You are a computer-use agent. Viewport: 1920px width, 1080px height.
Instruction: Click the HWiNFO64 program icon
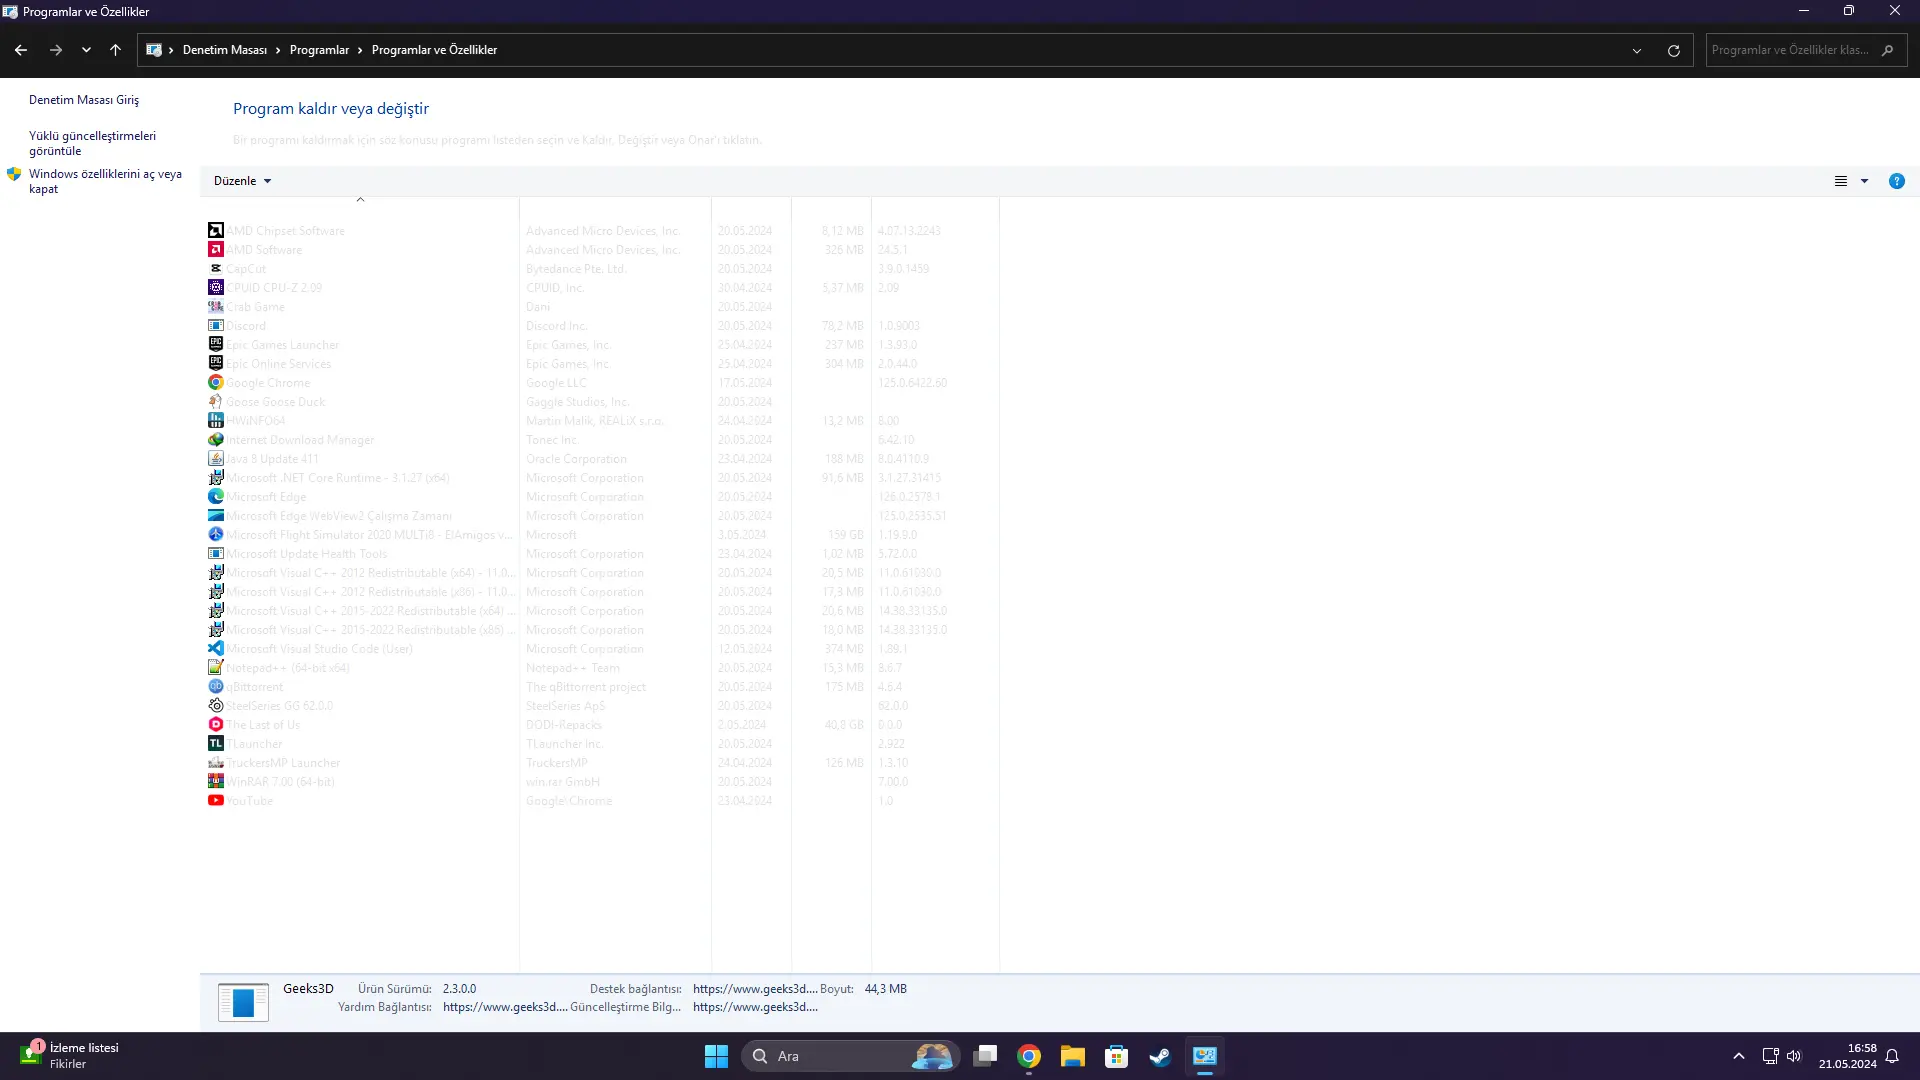(215, 421)
